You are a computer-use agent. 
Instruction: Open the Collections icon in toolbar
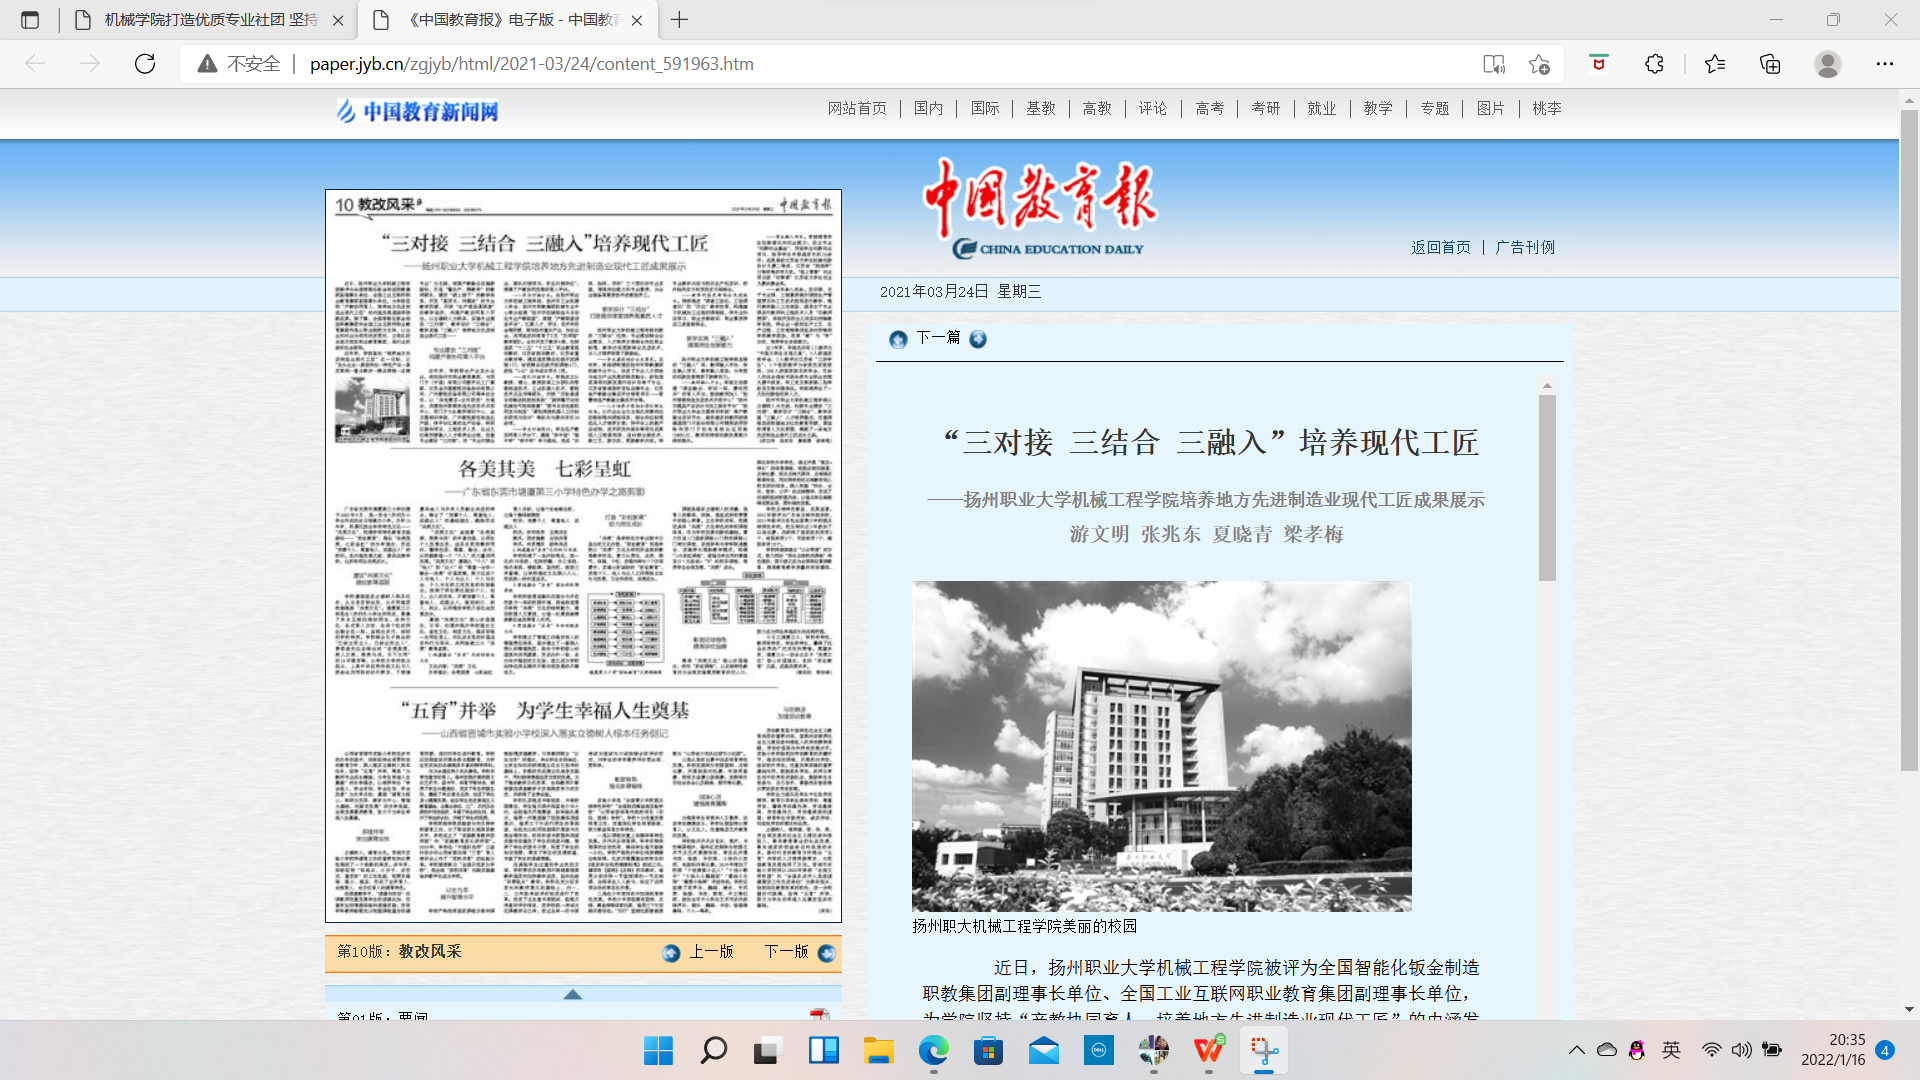point(1770,64)
